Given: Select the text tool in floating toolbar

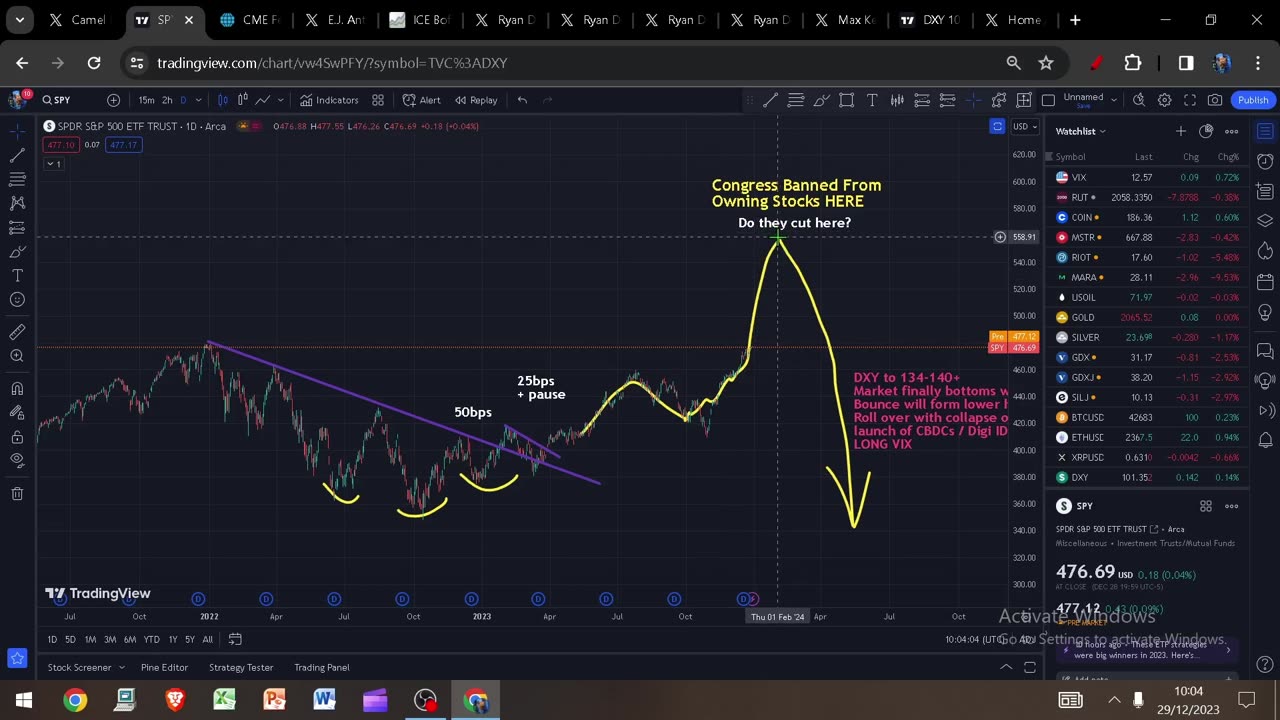Looking at the screenshot, I should tap(872, 100).
